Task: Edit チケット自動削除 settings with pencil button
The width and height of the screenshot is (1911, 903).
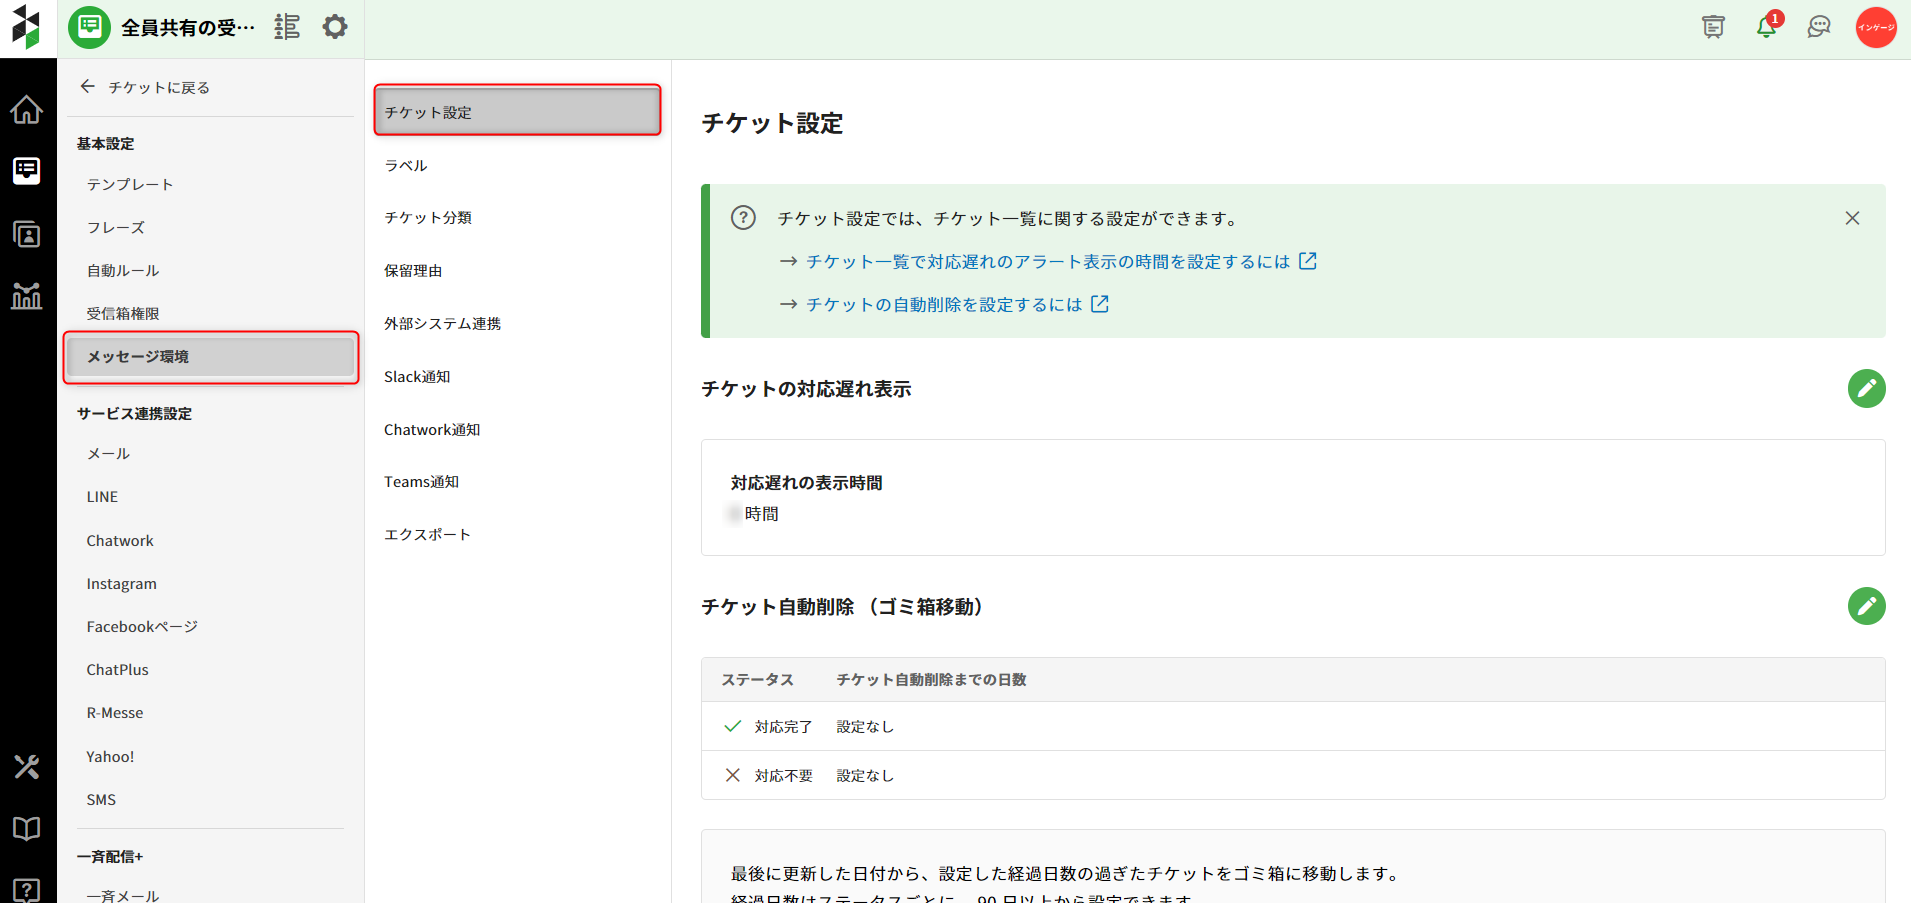Action: (x=1866, y=606)
